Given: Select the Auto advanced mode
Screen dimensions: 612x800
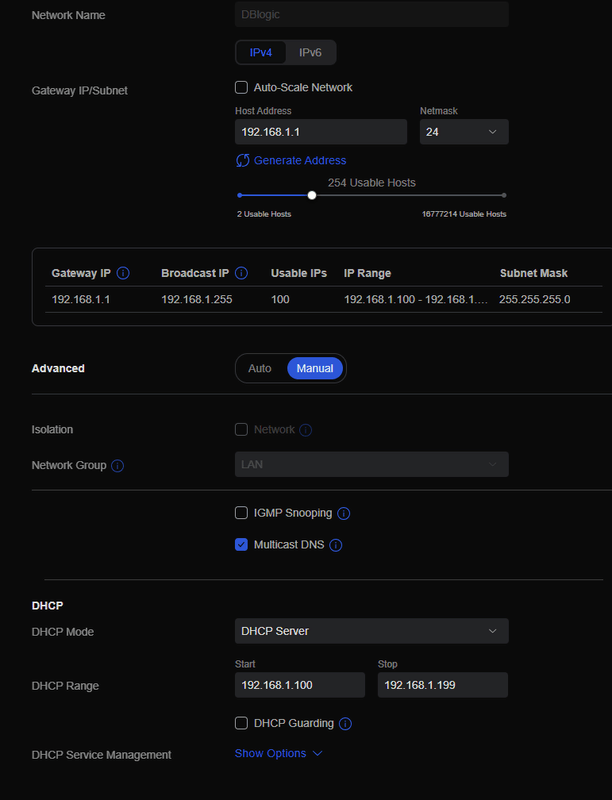Looking at the screenshot, I should [x=260, y=368].
